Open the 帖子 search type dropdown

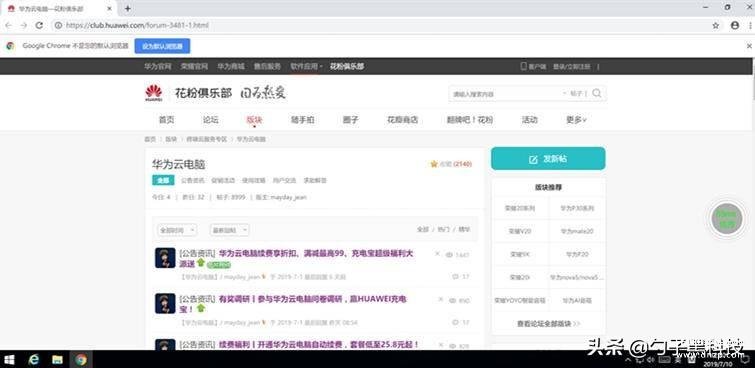click(576, 94)
